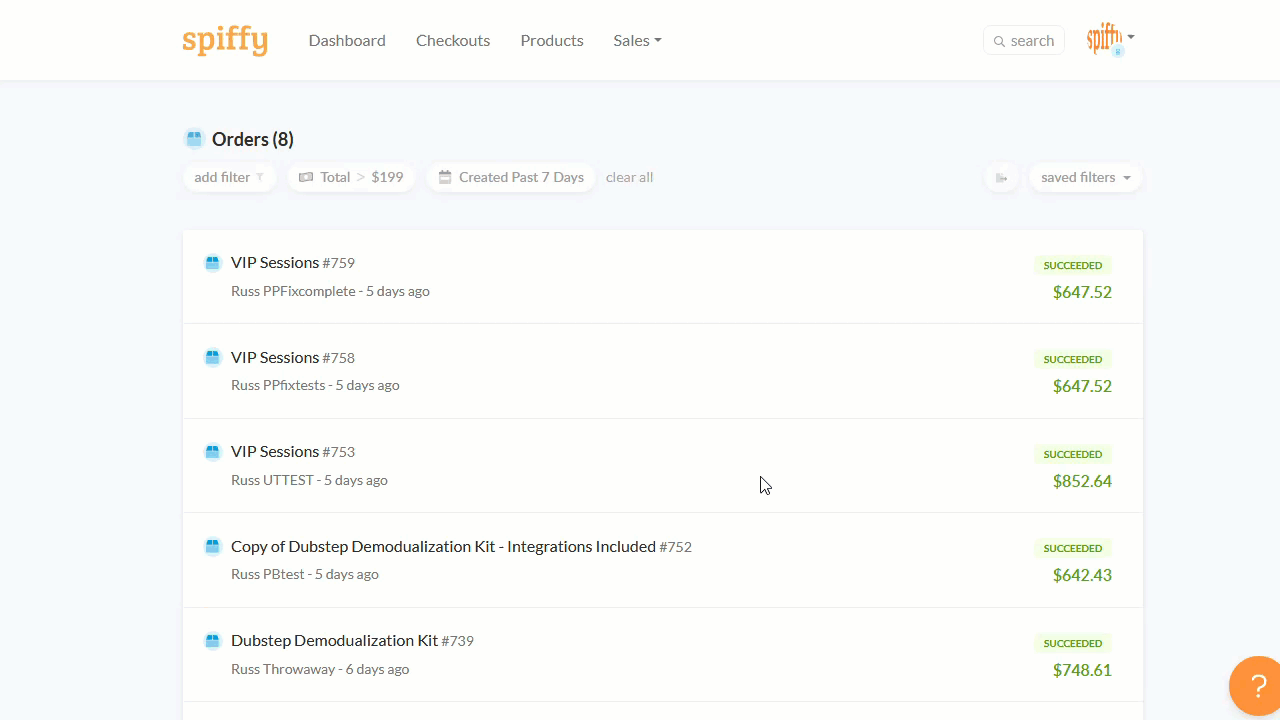Click customer Russ PBtest text

268,574
